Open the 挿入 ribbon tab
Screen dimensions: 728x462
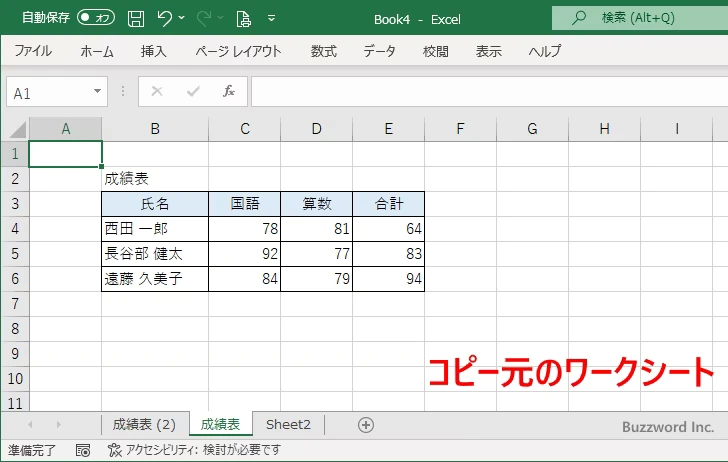[x=153, y=51]
